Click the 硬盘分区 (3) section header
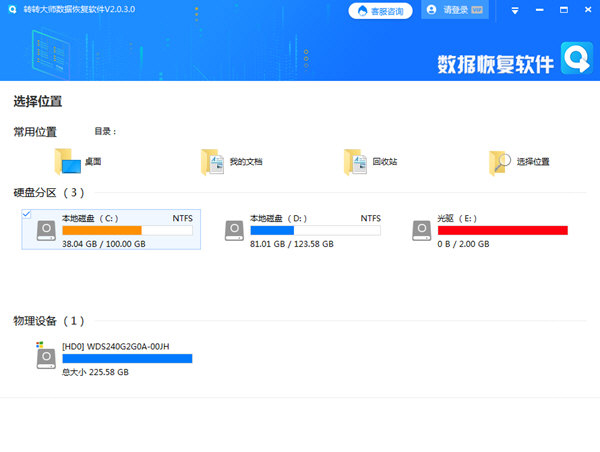Screen dimensions: 600x452 click(48, 192)
